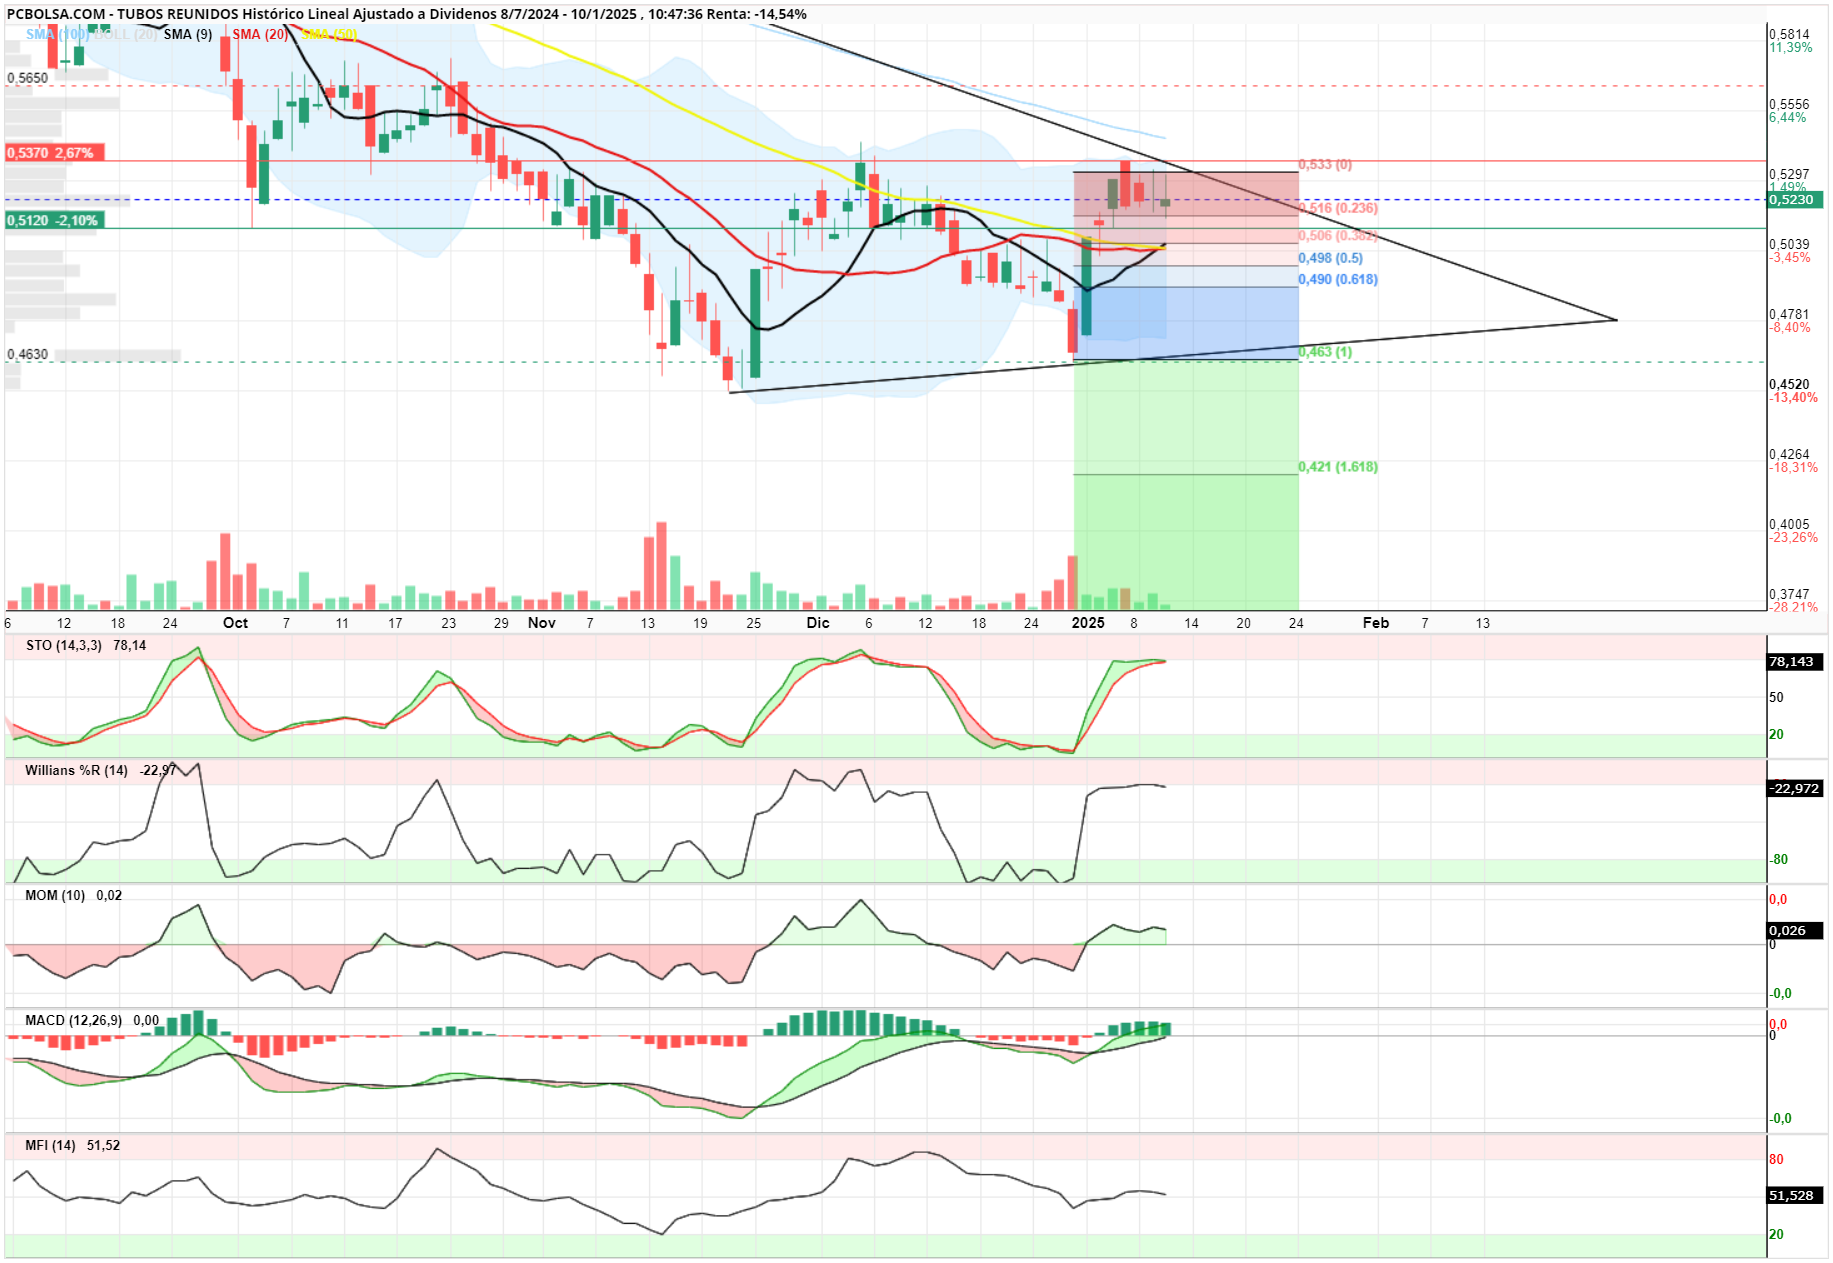Click the 2025 label on the date axis
Viewport: 1833px width, 1263px height.
pos(1088,623)
